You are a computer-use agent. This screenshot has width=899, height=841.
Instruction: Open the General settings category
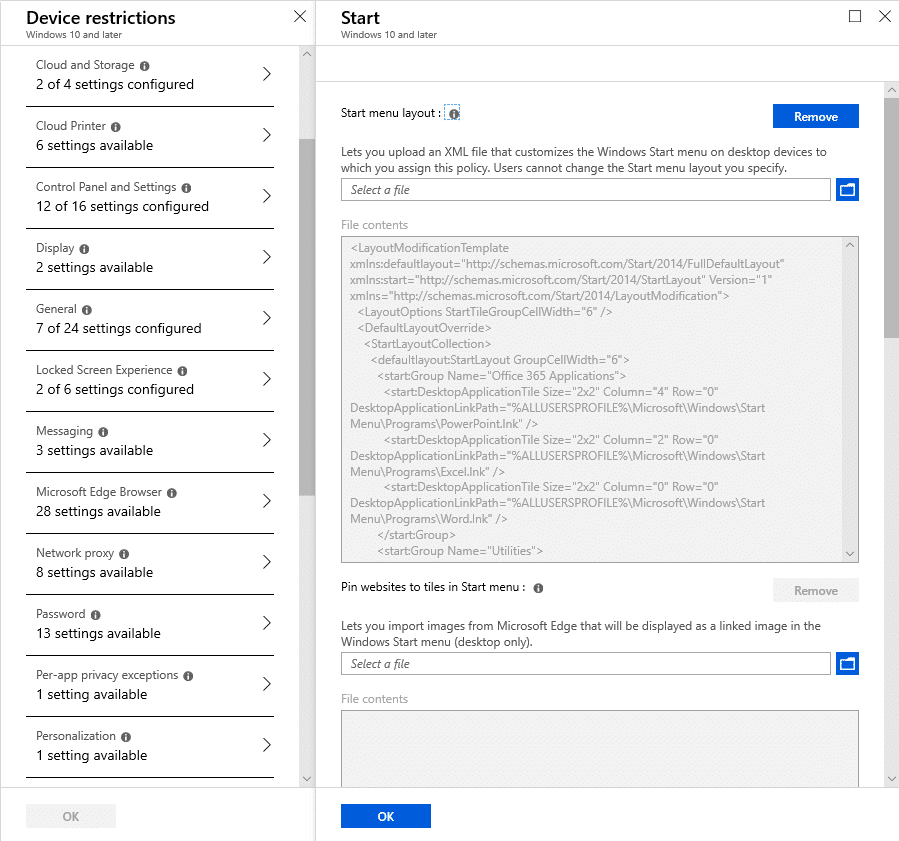(150, 319)
